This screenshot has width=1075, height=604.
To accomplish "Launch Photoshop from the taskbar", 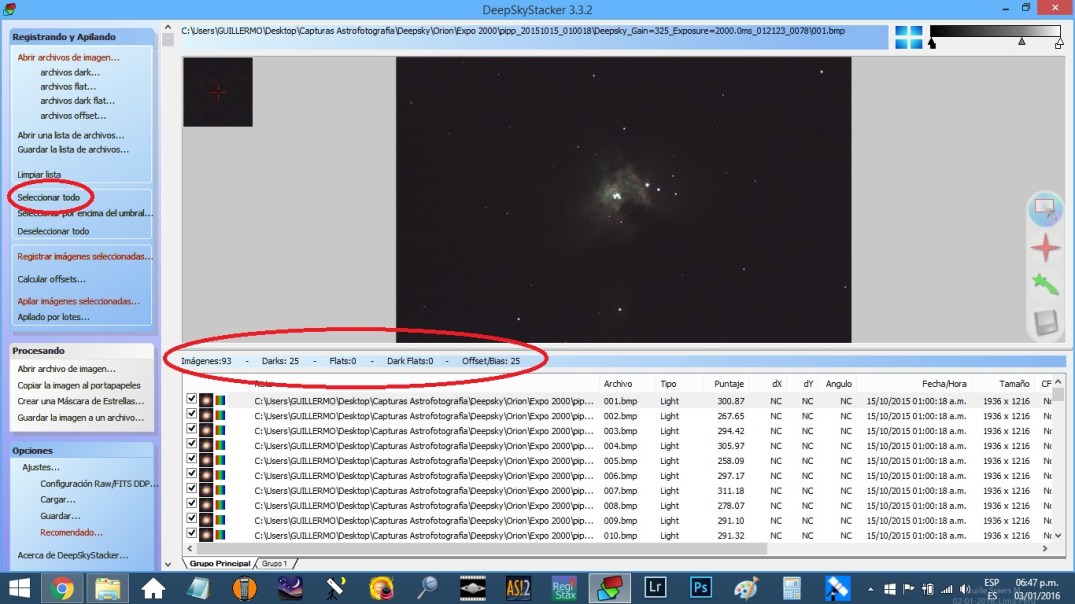I will (700, 588).
